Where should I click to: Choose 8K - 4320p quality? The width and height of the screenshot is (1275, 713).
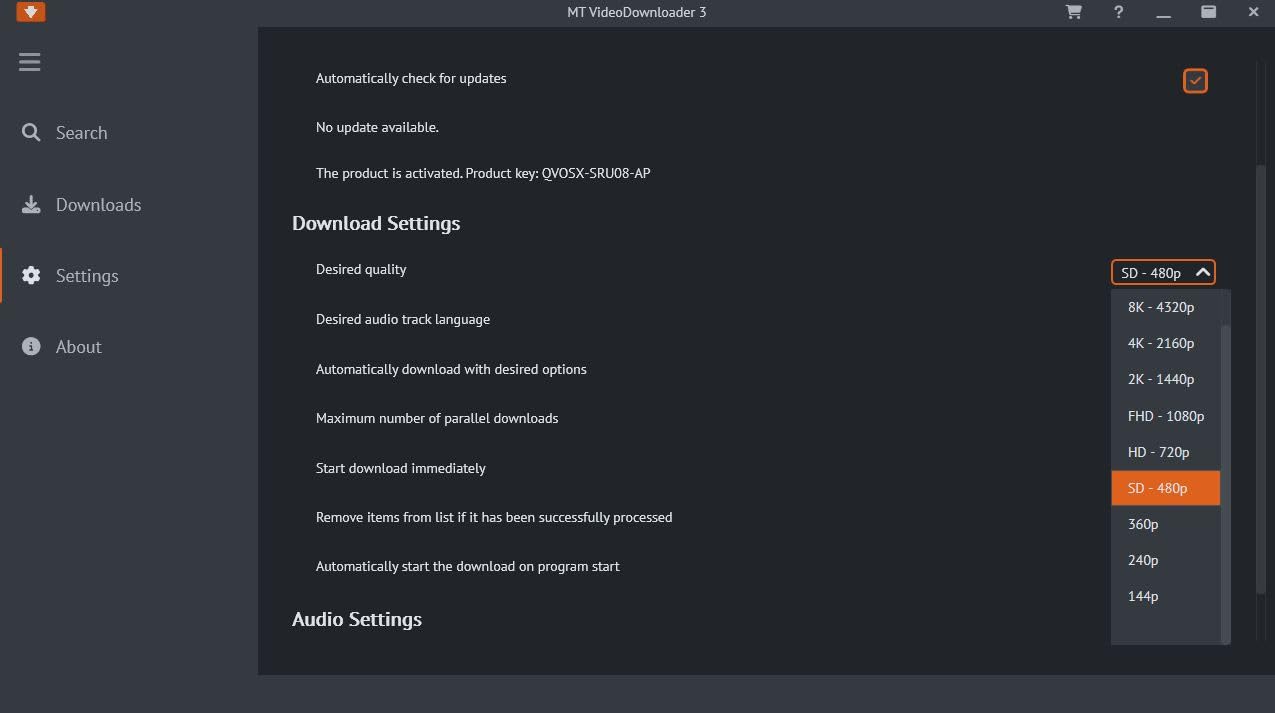tap(1165, 307)
